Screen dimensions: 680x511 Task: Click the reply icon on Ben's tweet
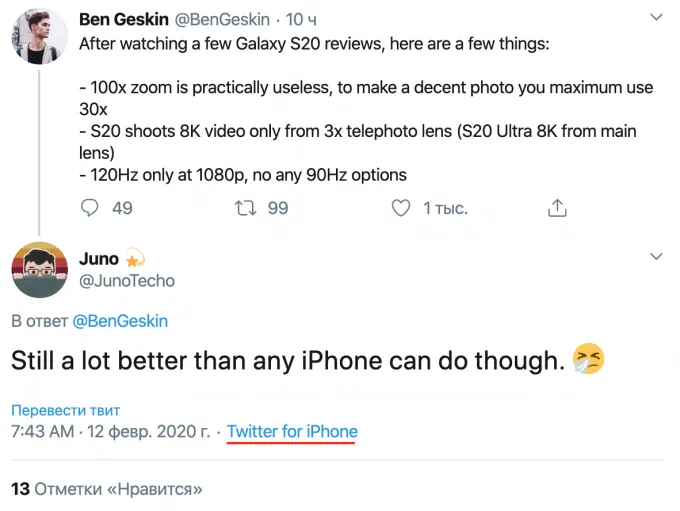(x=90, y=208)
